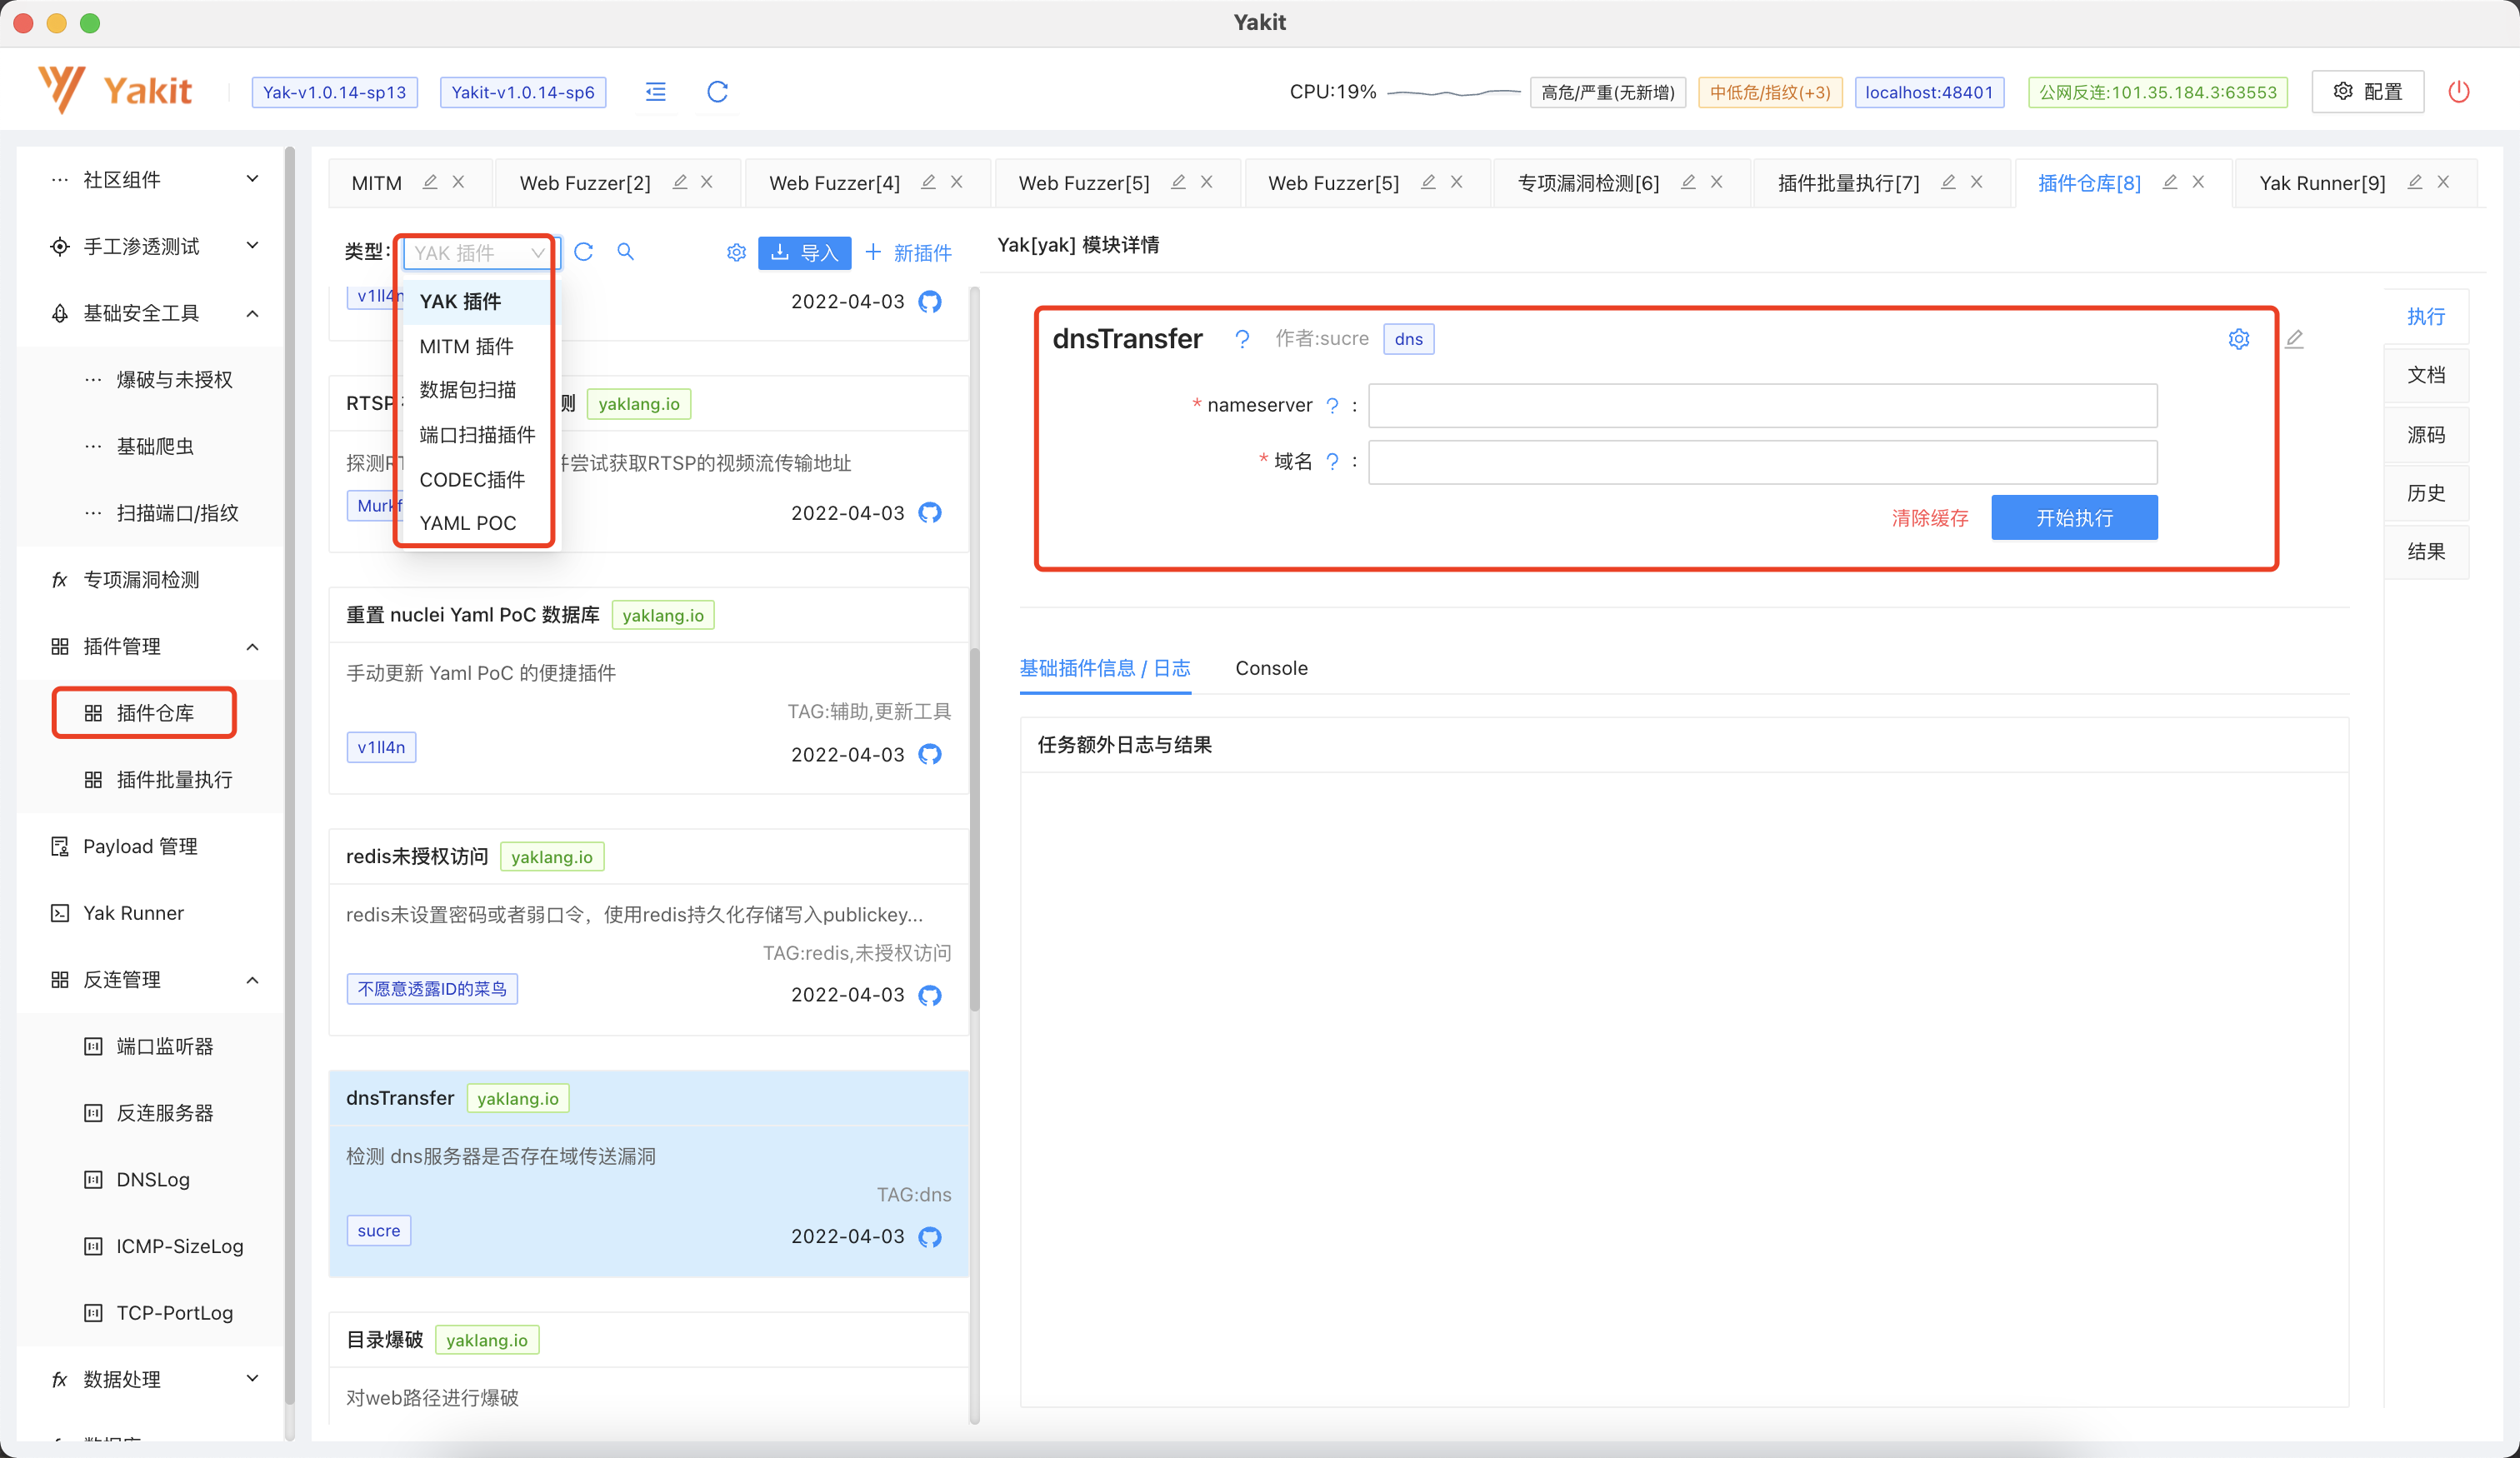Choose MITM 插件 option in dropdown list
This screenshot has height=1458, width=2520.
pyautogui.click(x=466, y=346)
